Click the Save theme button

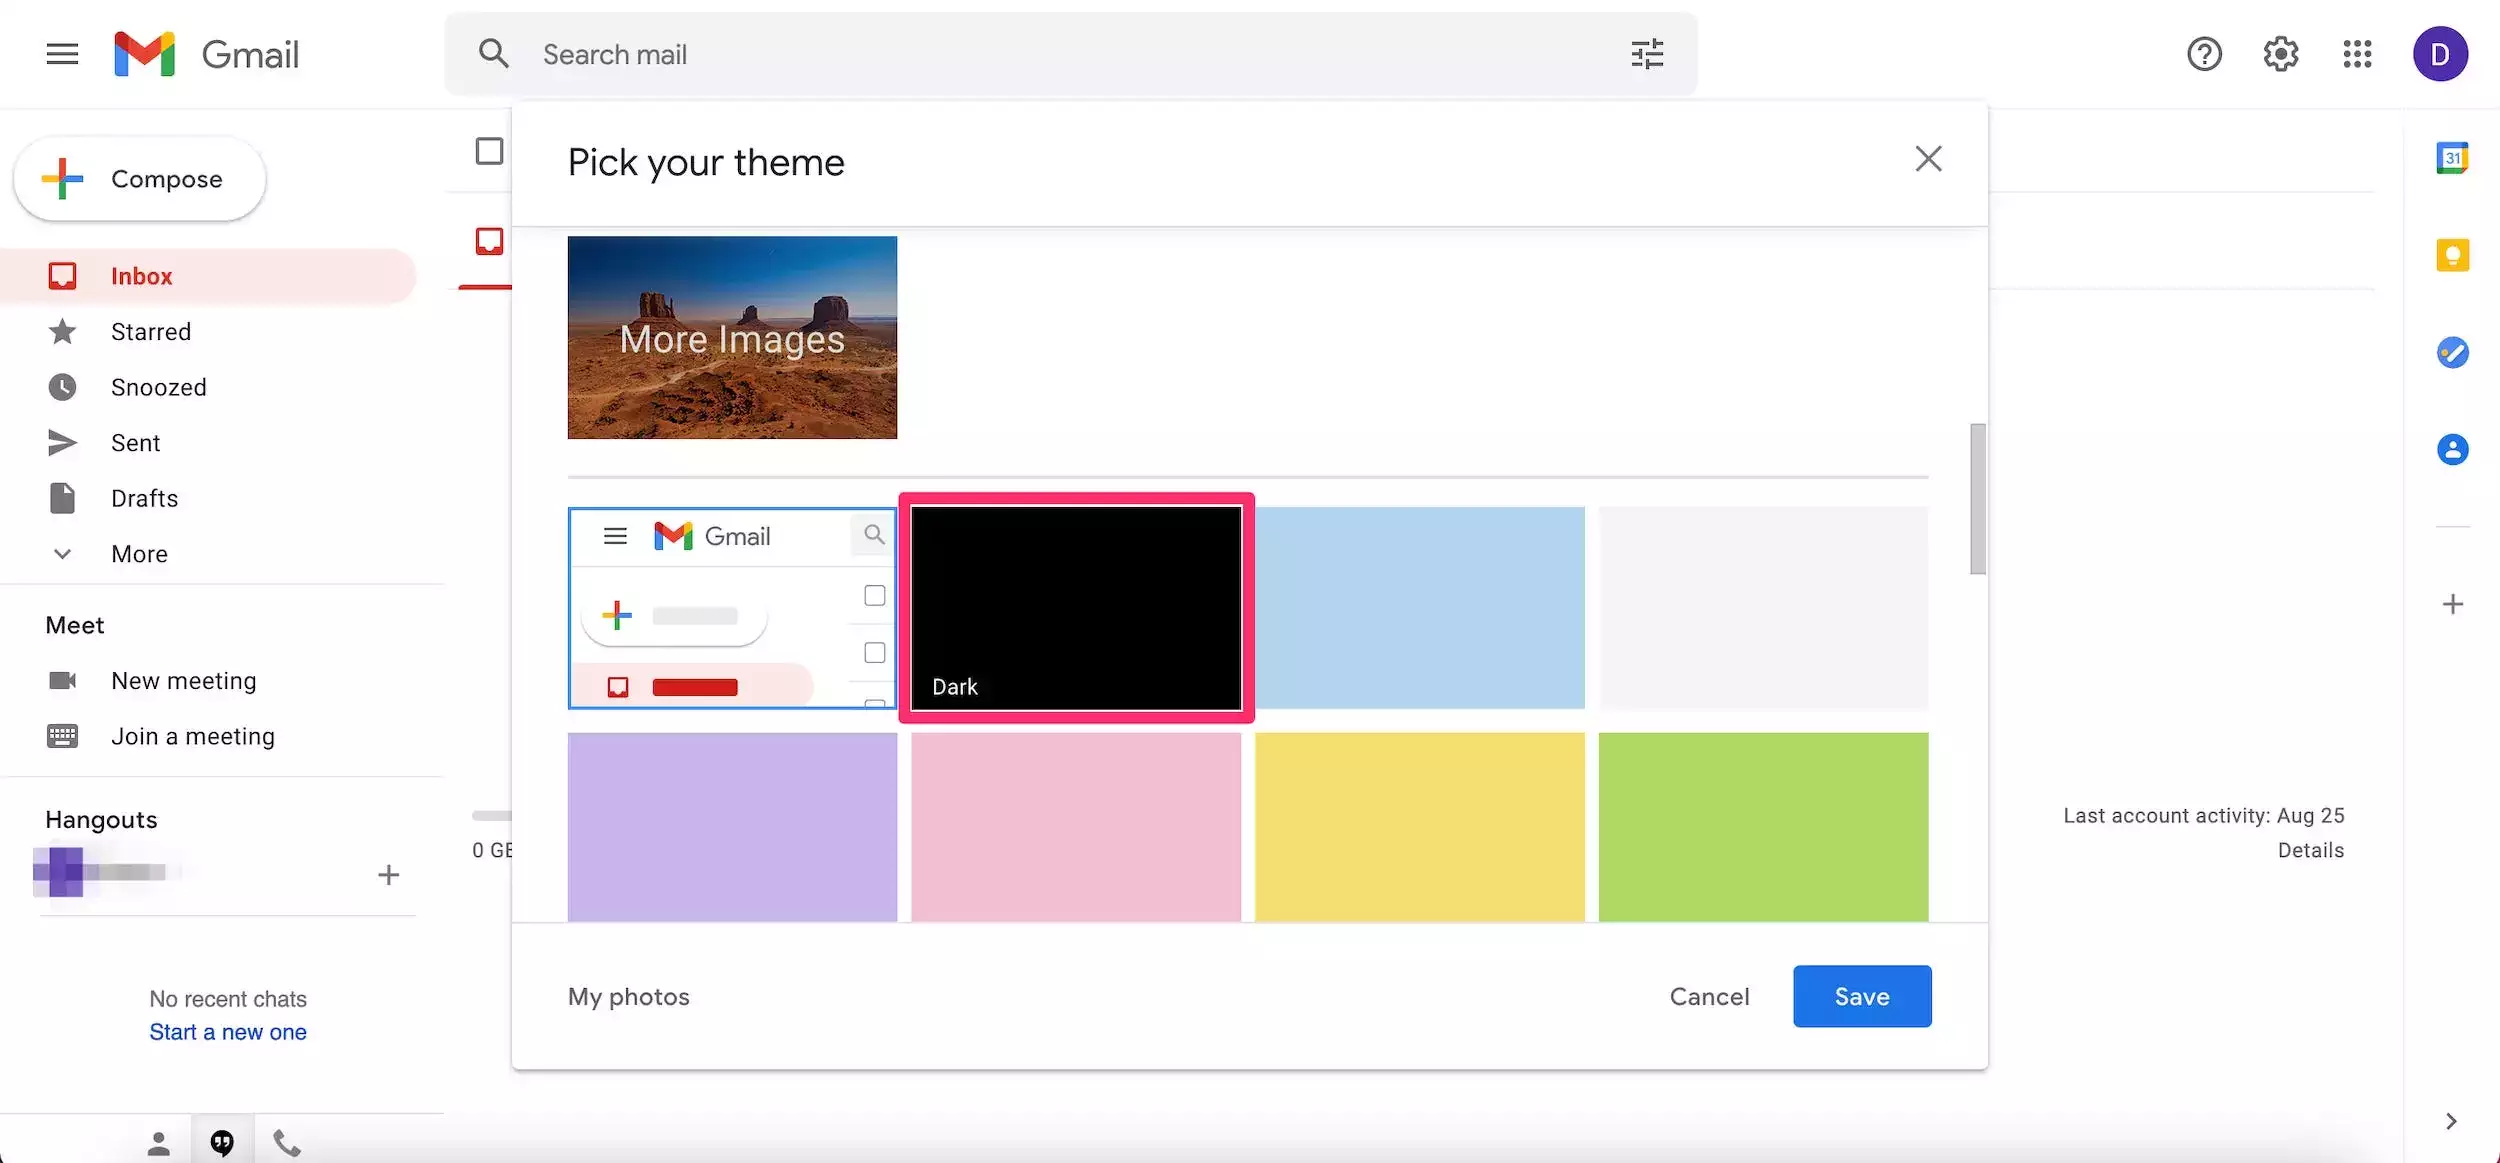coord(1861,996)
